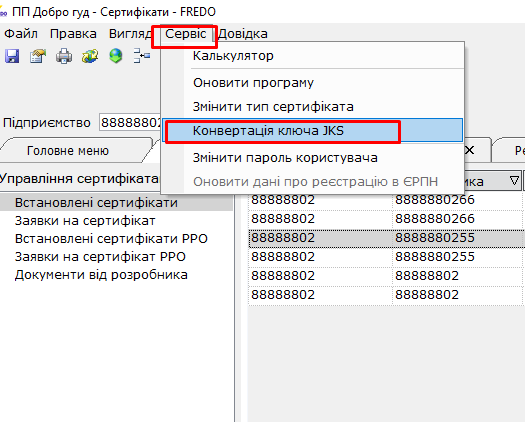Close the open tab with X

pos(470,150)
